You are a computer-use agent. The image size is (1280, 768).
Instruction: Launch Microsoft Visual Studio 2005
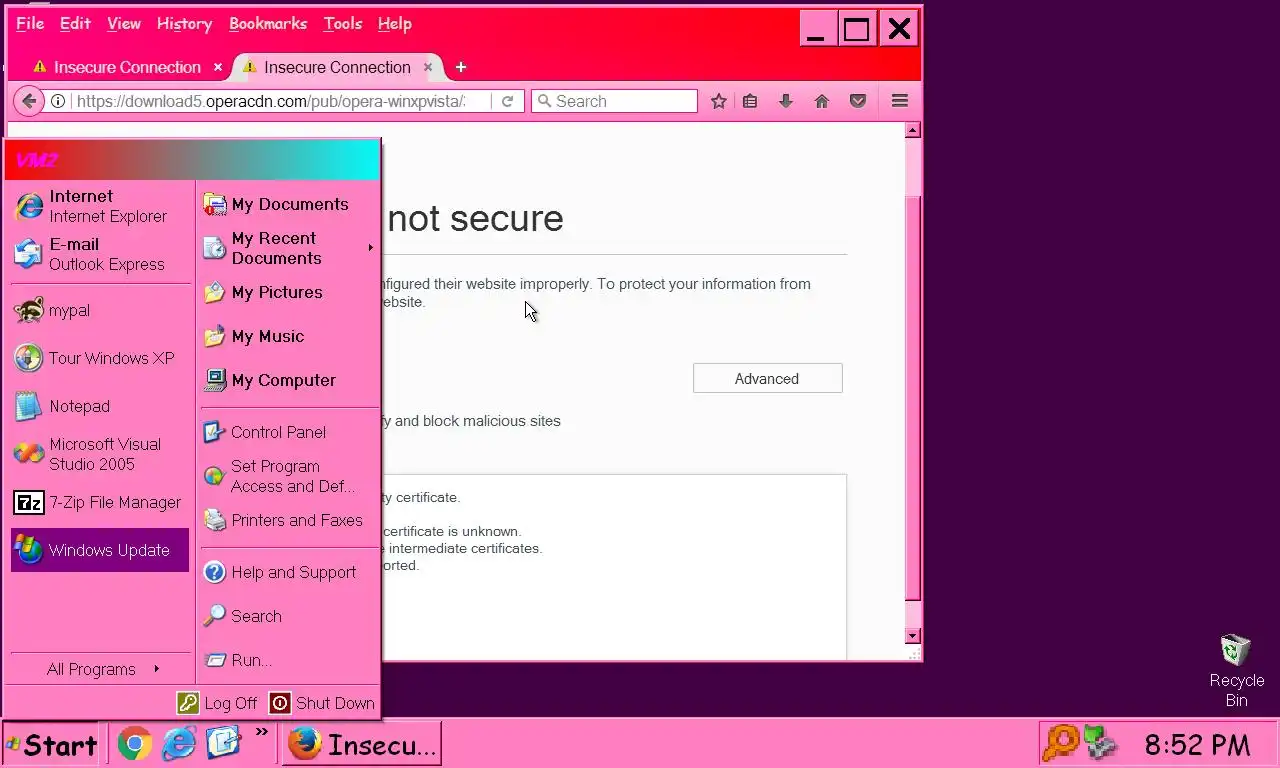click(100, 454)
